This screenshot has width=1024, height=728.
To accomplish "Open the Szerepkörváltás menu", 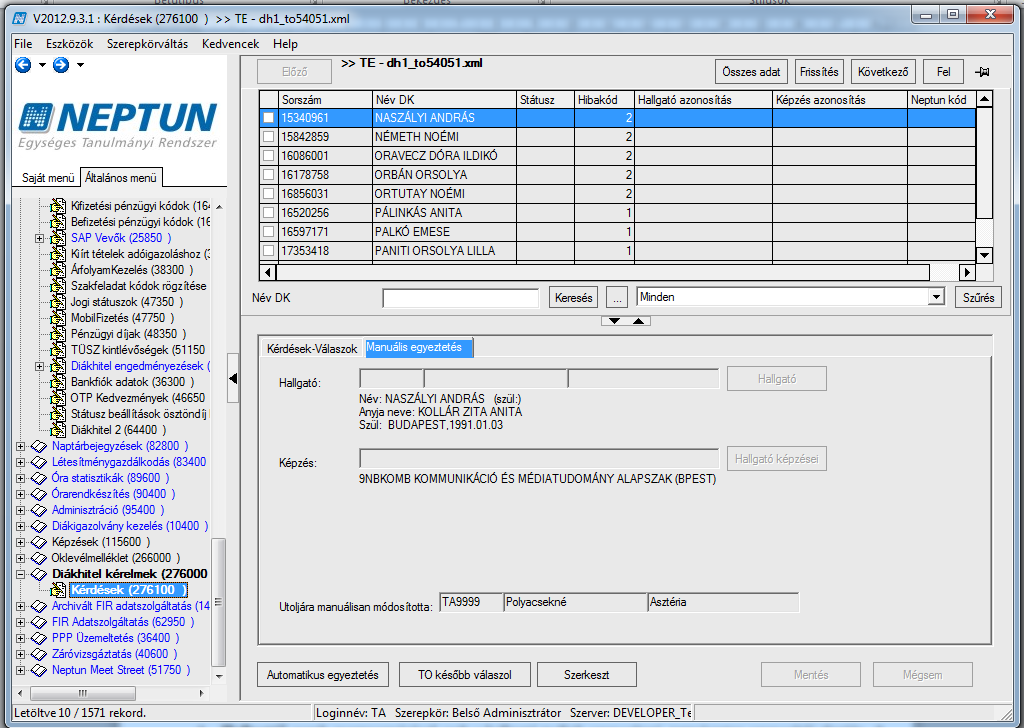I will pyautogui.click(x=148, y=44).
